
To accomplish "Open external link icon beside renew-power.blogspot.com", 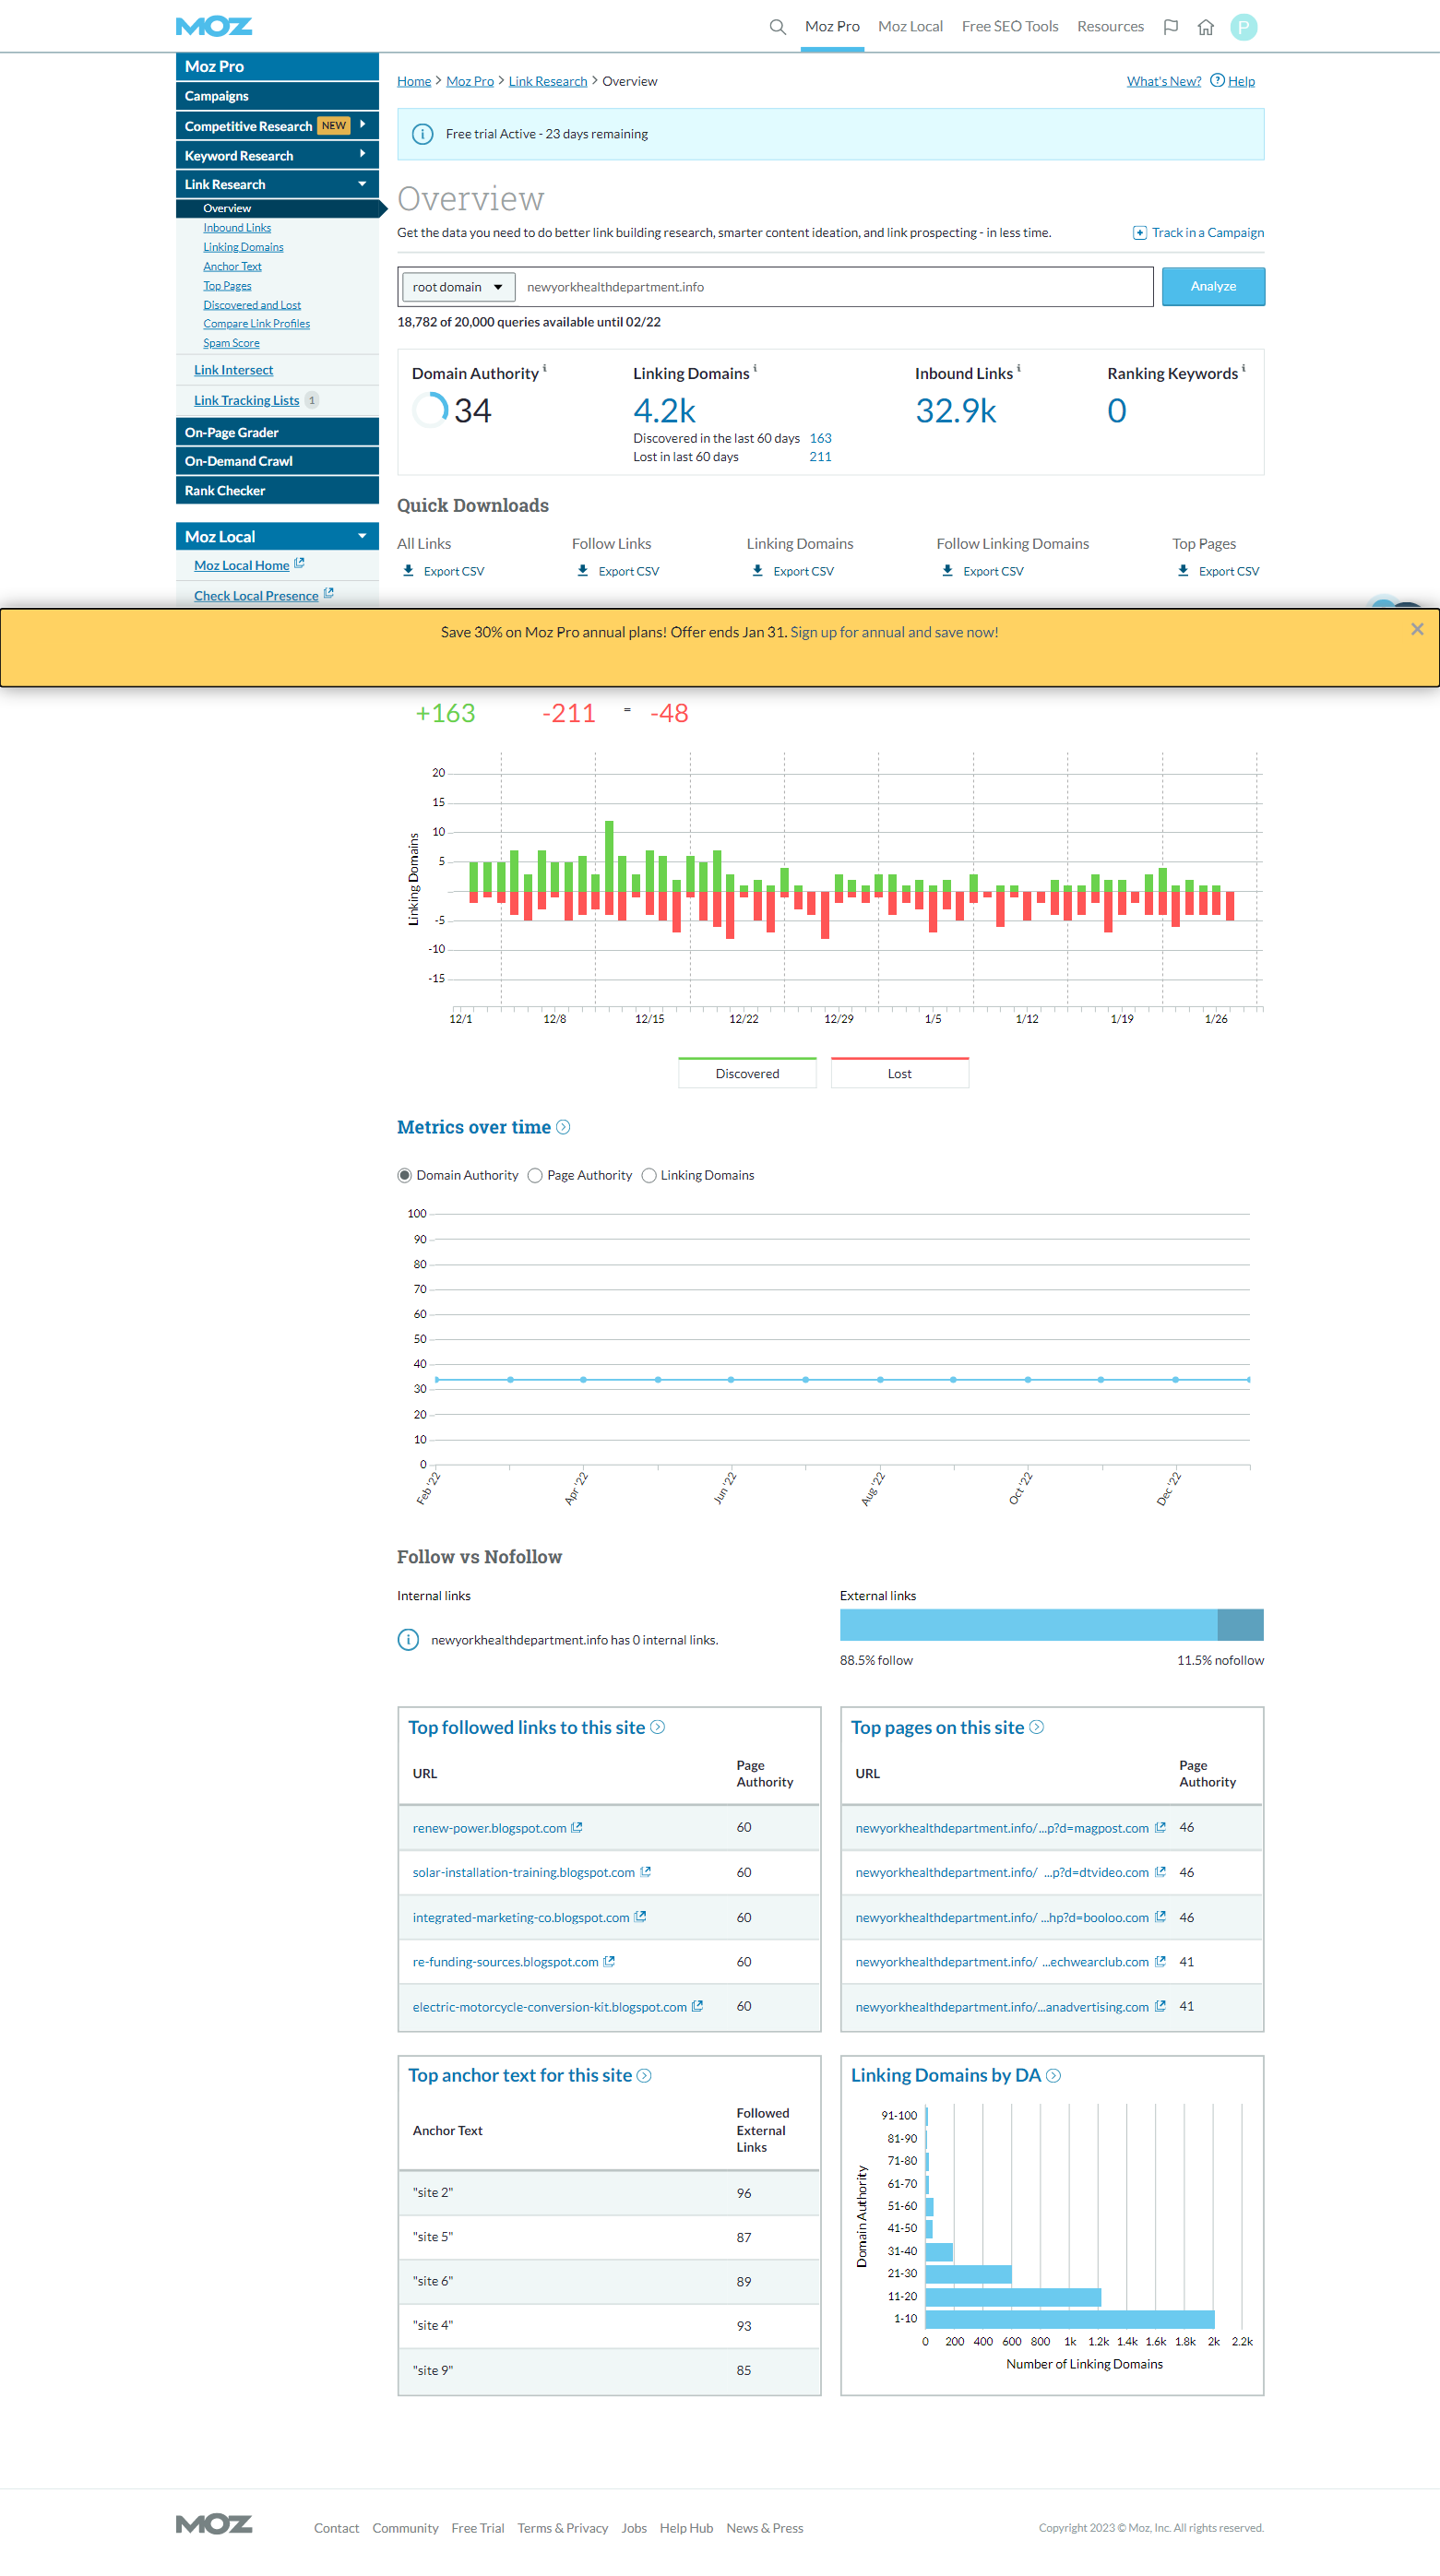I will pos(577,1828).
